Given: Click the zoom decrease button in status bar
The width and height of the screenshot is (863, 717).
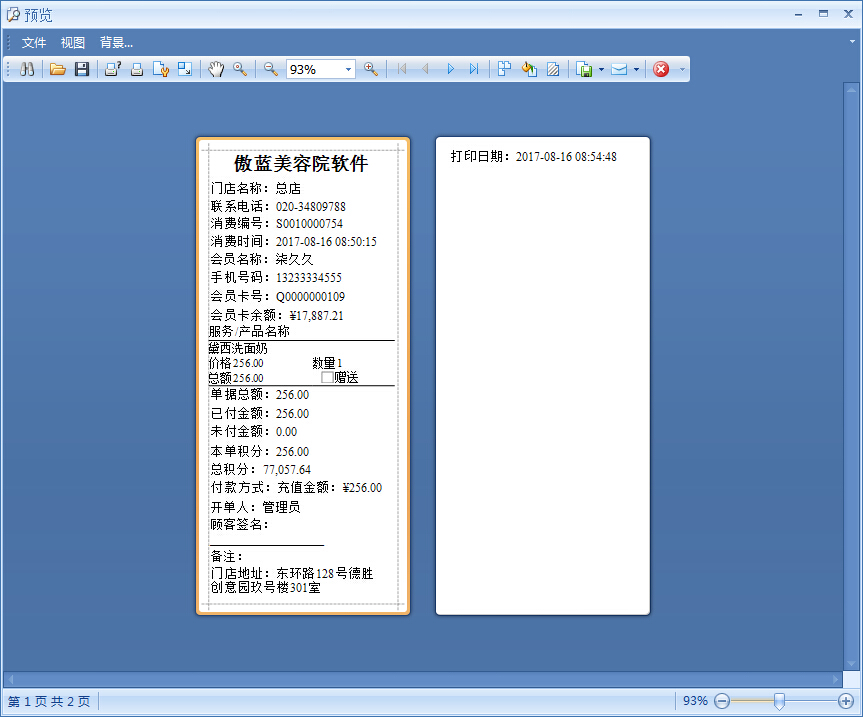Looking at the screenshot, I should coord(721,701).
